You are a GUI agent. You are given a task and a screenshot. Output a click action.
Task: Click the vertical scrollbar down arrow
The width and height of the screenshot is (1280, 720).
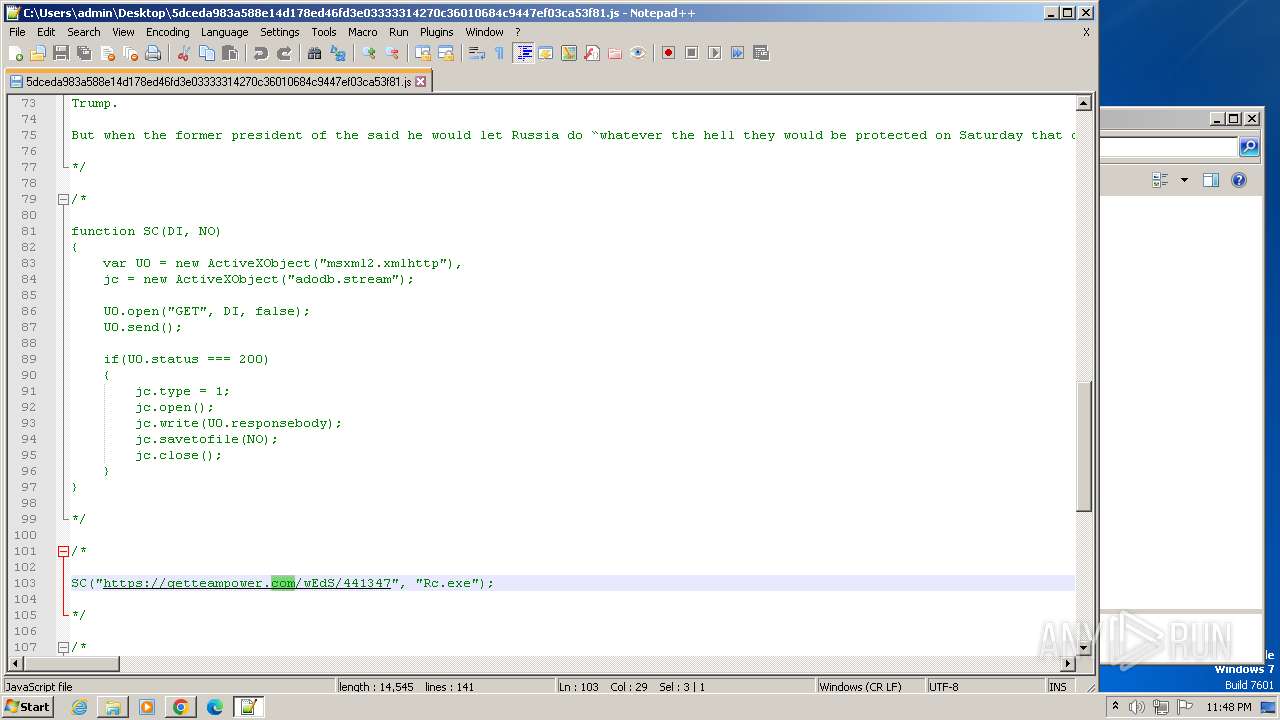1084,647
